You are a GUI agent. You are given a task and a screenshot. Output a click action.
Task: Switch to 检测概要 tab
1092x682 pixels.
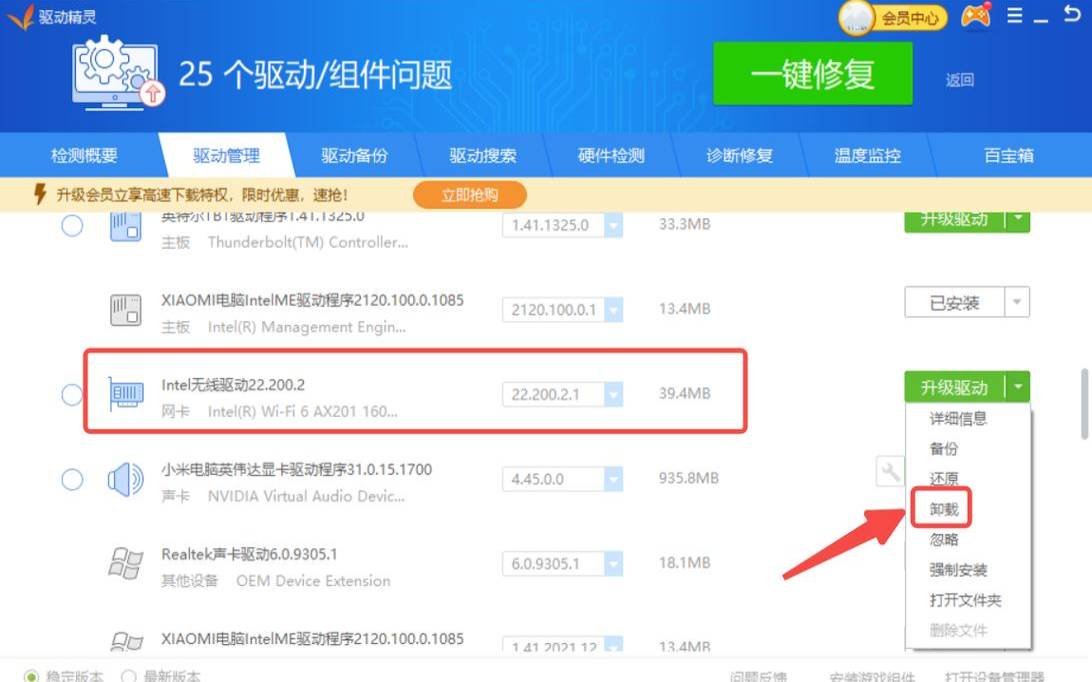tap(84, 155)
